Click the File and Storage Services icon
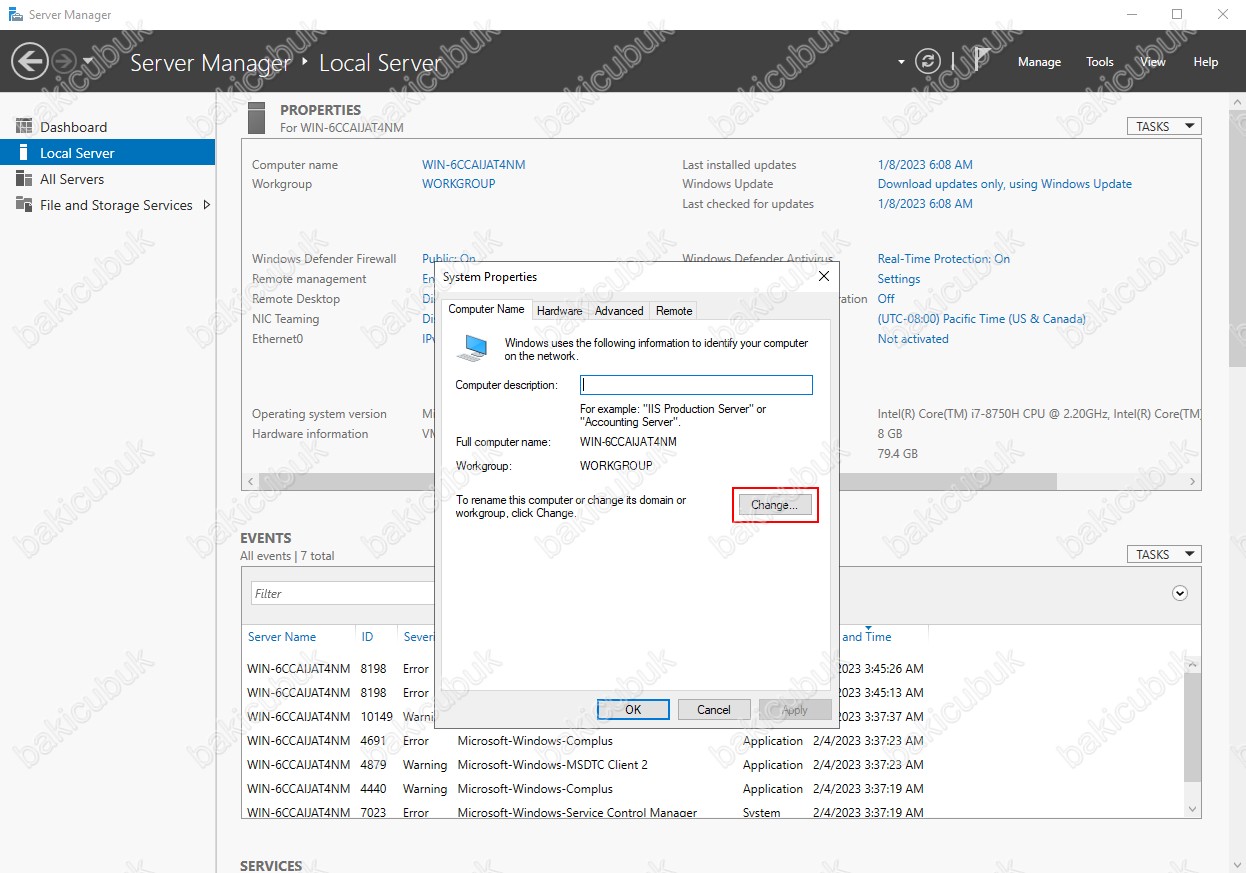The width and height of the screenshot is (1246, 873). pos(24,205)
